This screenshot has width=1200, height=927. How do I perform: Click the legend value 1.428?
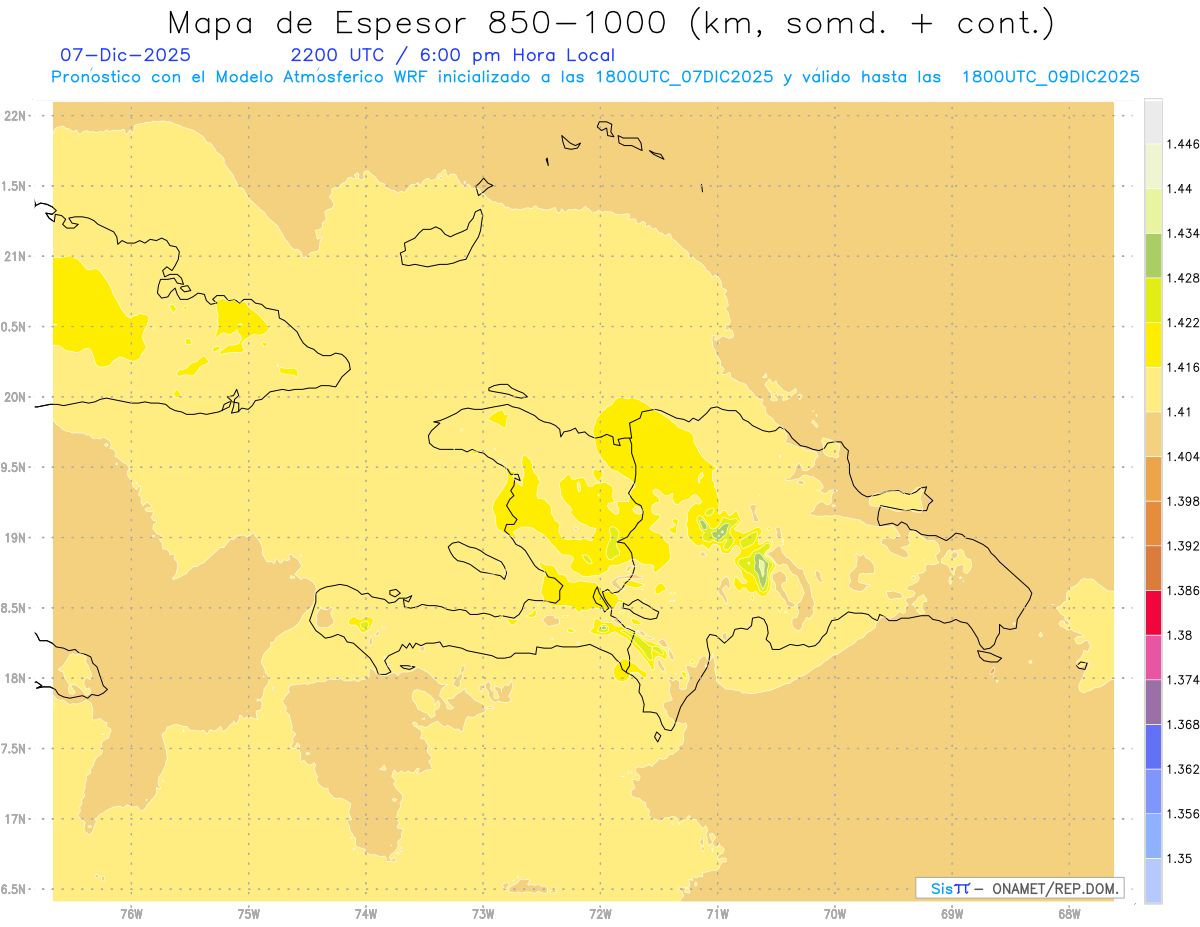pyautogui.click(x=1184, y=278)
